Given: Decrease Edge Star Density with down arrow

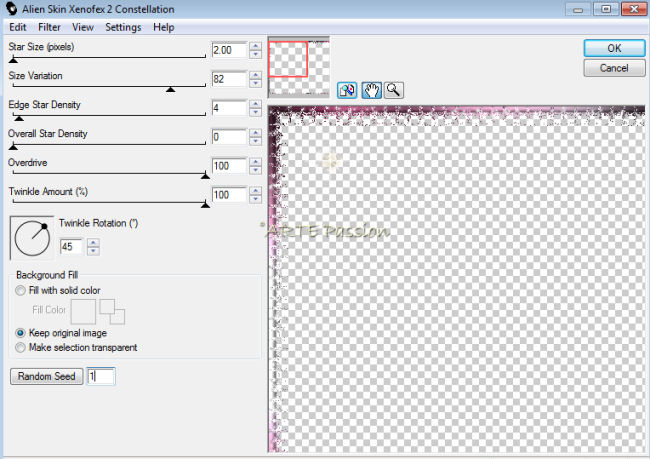Looking at the screenshot, I should pos(256,112).
